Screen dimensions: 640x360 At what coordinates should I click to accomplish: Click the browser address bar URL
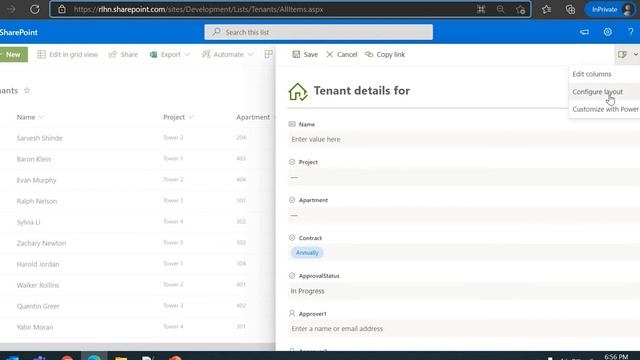click(198, 9)
